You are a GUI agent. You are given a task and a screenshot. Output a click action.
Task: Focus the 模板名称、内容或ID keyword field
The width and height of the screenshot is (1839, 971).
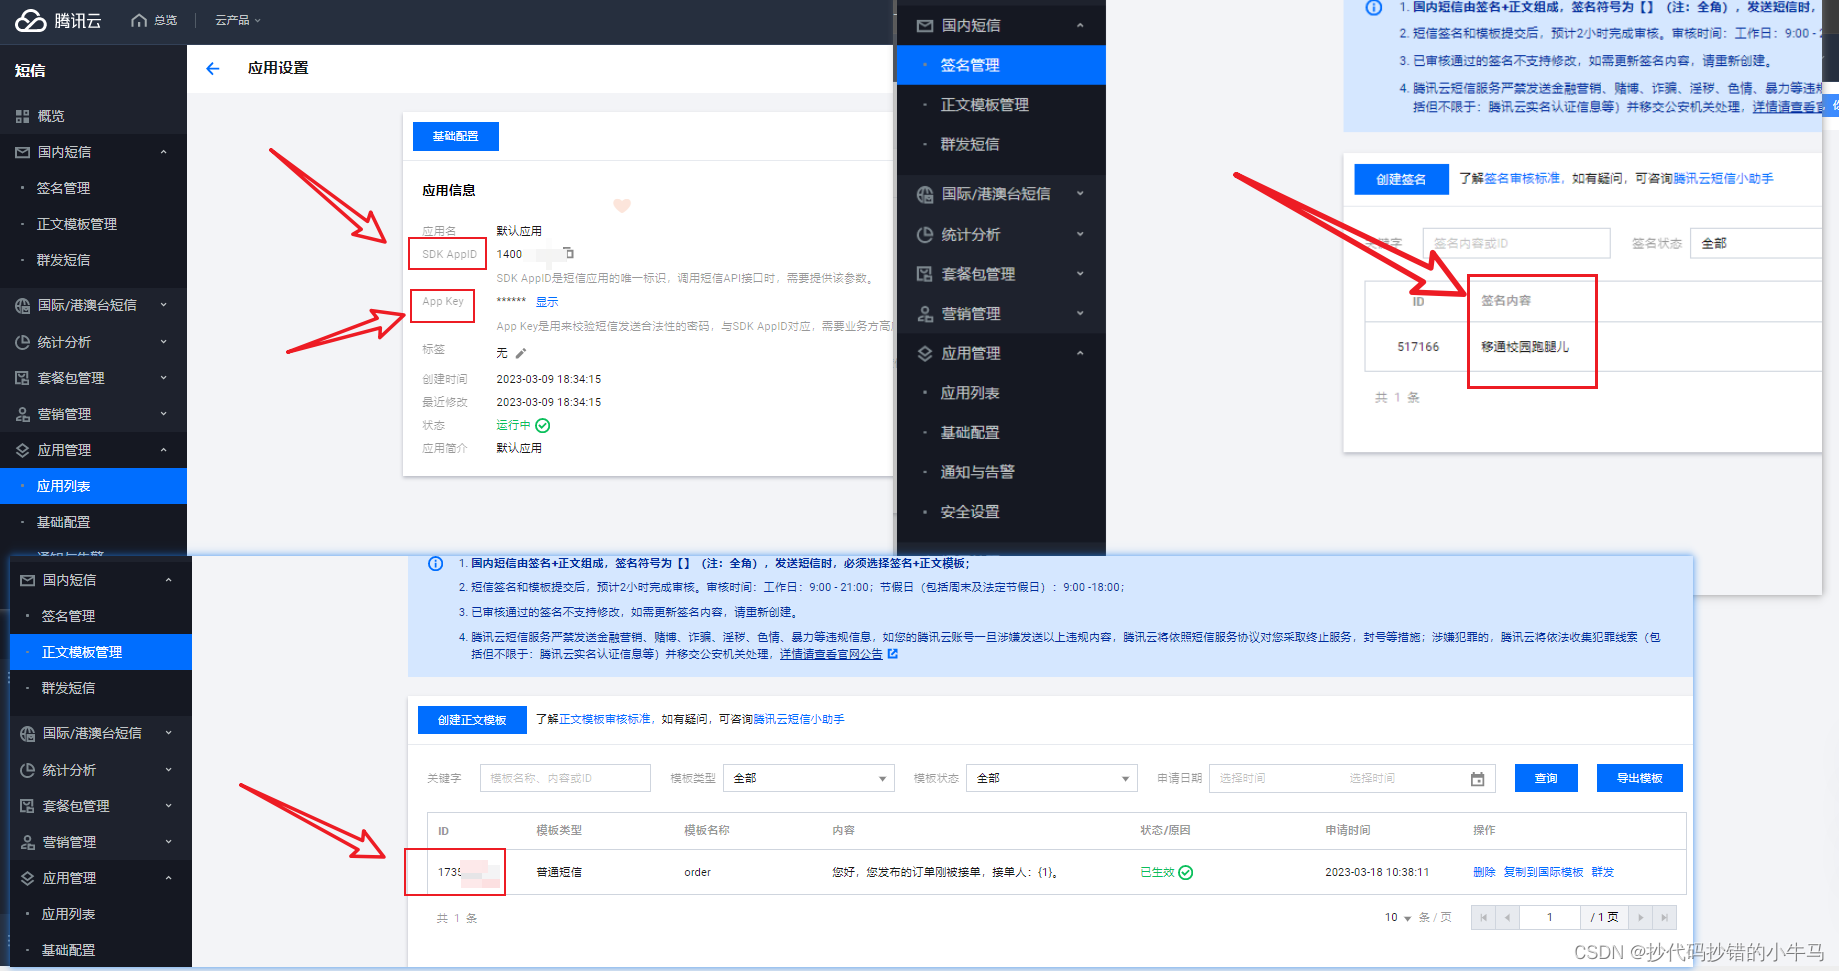point(565,778)
